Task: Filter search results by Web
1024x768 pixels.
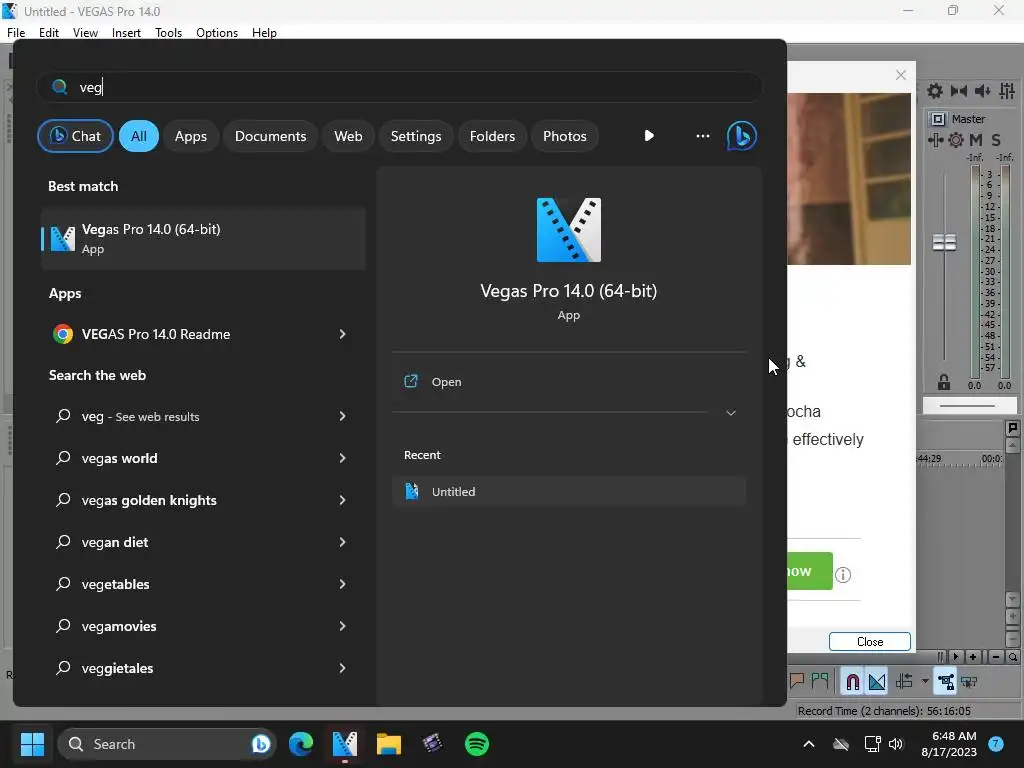Action: tap(348, 136)
